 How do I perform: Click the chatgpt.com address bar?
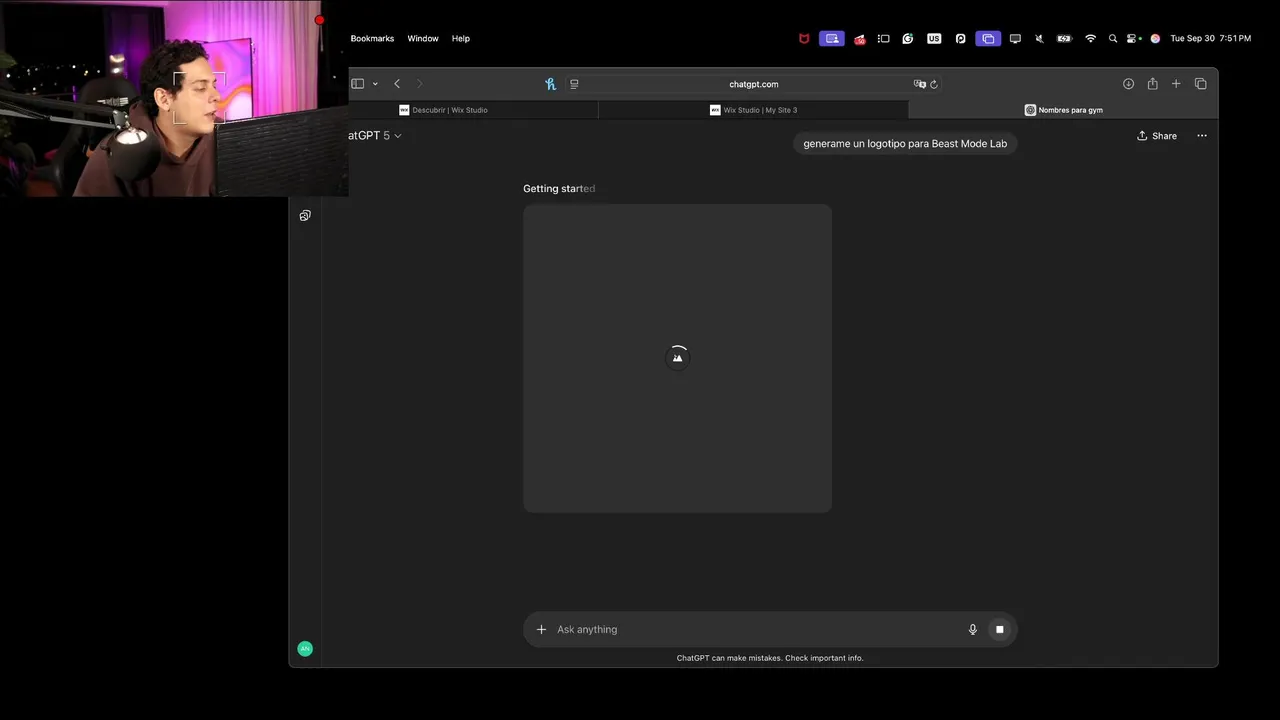pos(753,84)
